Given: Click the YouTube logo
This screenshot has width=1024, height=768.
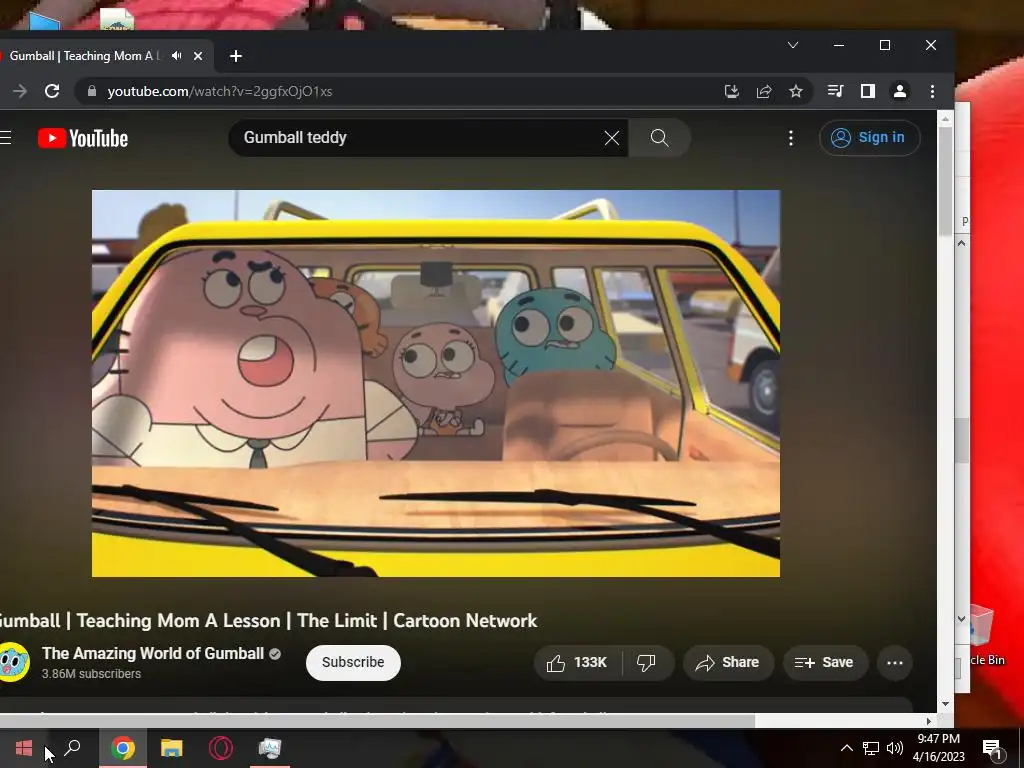Looking at the screenshot, I should coord(83,138).
